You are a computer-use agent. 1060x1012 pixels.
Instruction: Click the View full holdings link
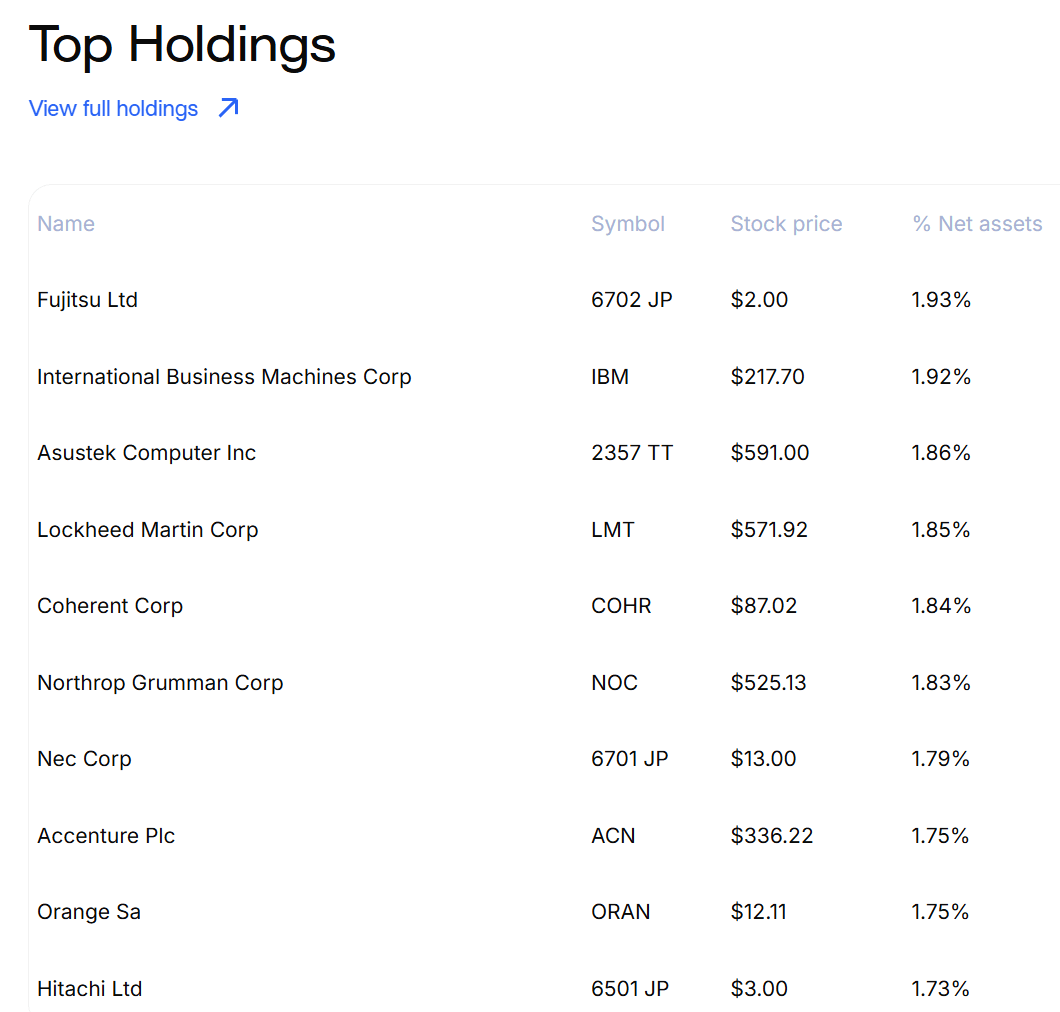pos(114,108)
